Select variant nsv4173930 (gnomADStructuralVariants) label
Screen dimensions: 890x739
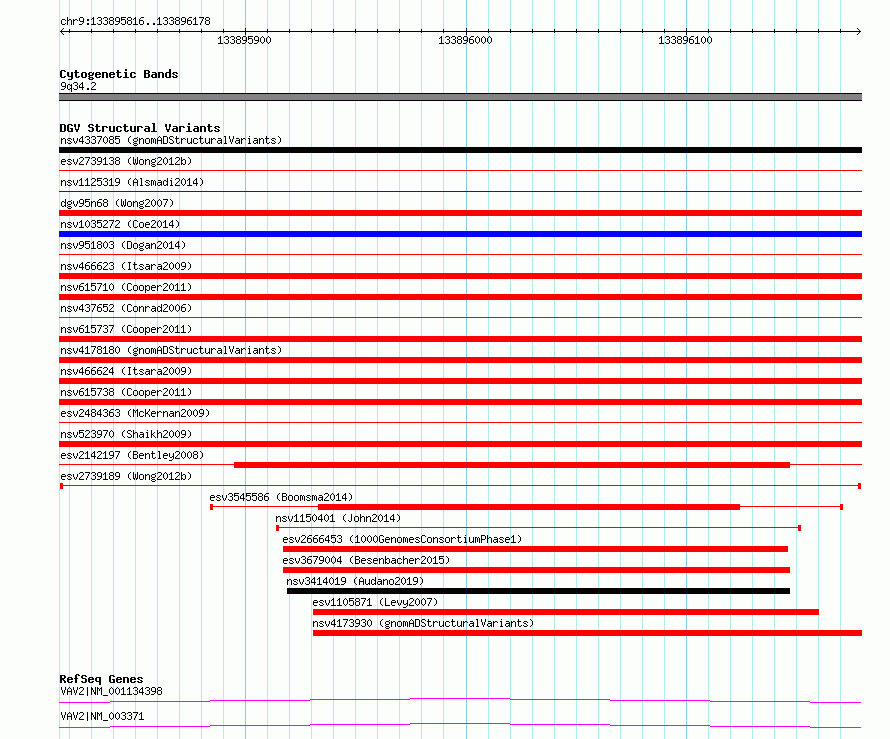coord(423,623)
